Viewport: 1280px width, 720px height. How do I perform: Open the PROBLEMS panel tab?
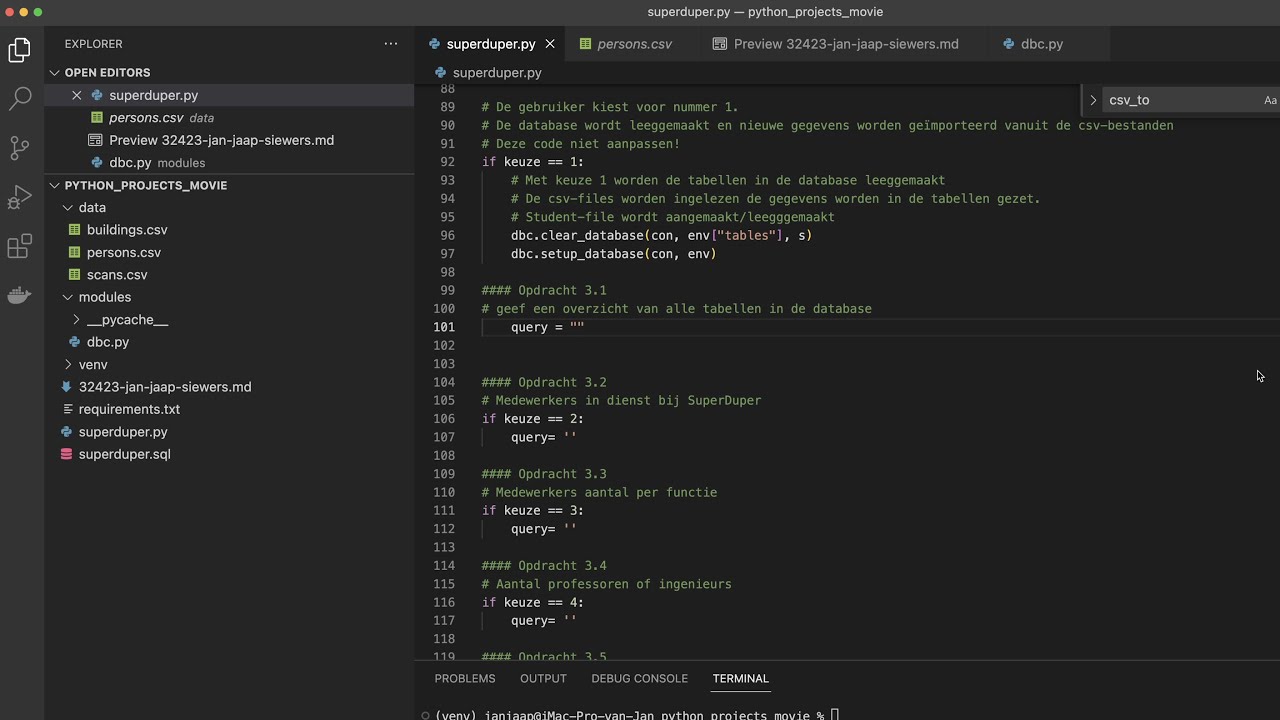click(465, 678)
